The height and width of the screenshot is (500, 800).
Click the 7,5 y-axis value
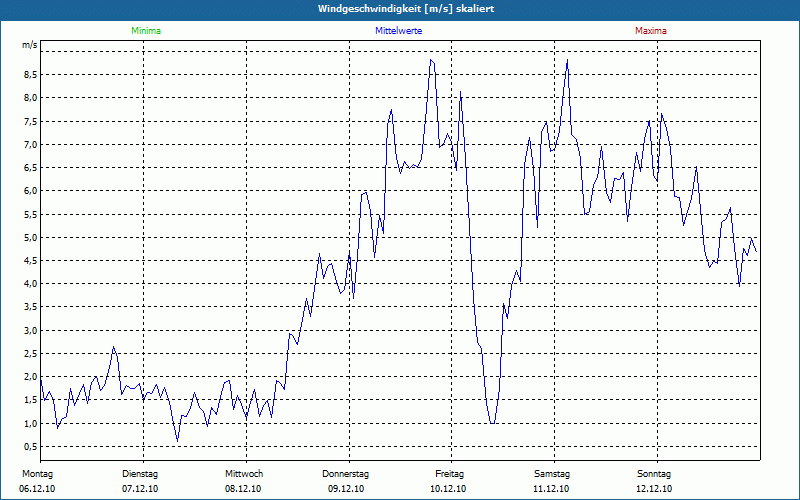[30, 121]
